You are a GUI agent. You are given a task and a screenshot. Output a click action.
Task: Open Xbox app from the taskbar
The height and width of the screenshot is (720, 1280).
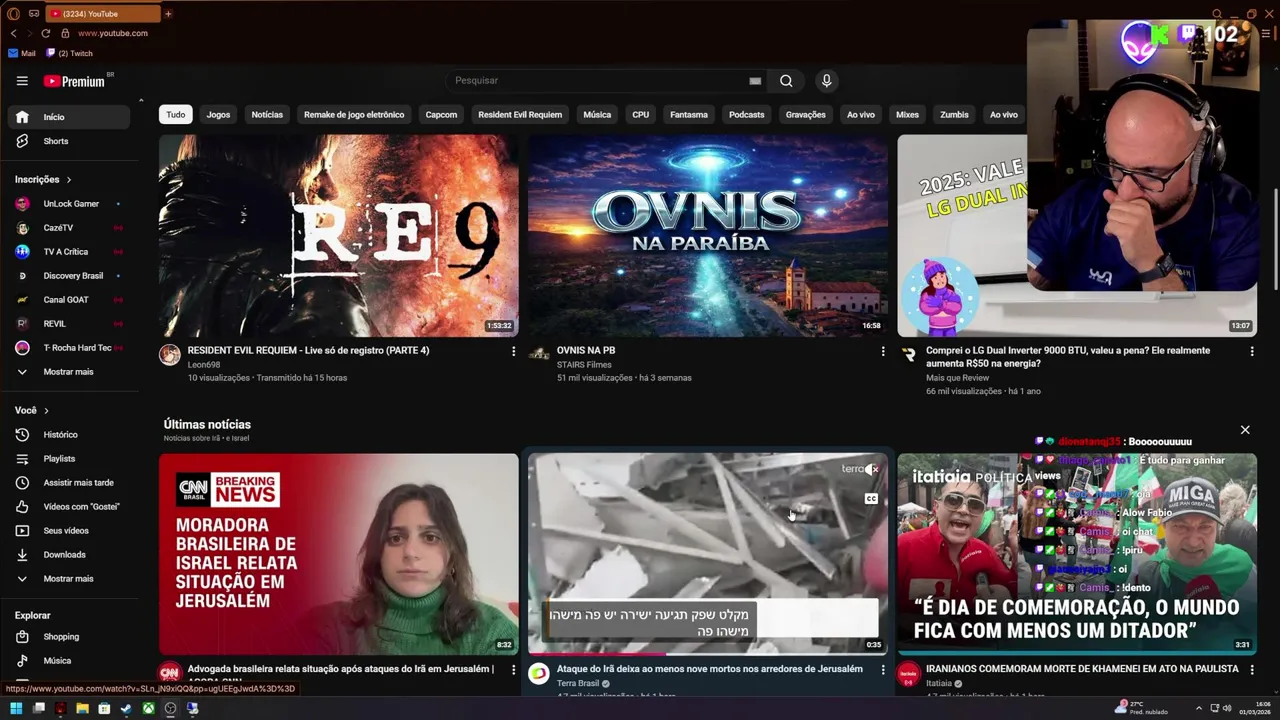click(x=148, y=709)
